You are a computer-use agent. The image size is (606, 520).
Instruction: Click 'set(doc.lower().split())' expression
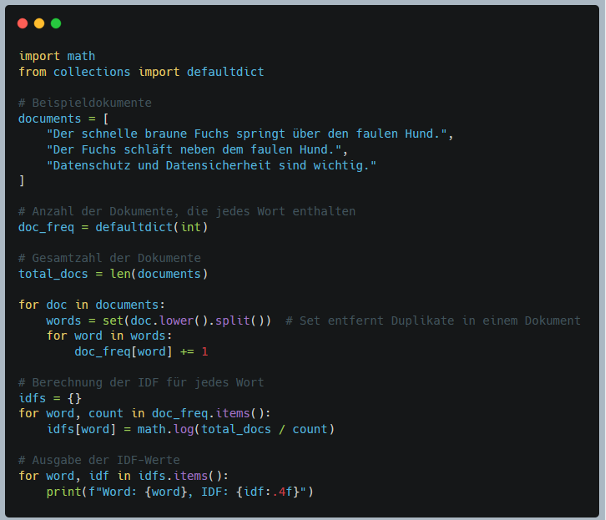pyautogui.click(x=187, y=321)
